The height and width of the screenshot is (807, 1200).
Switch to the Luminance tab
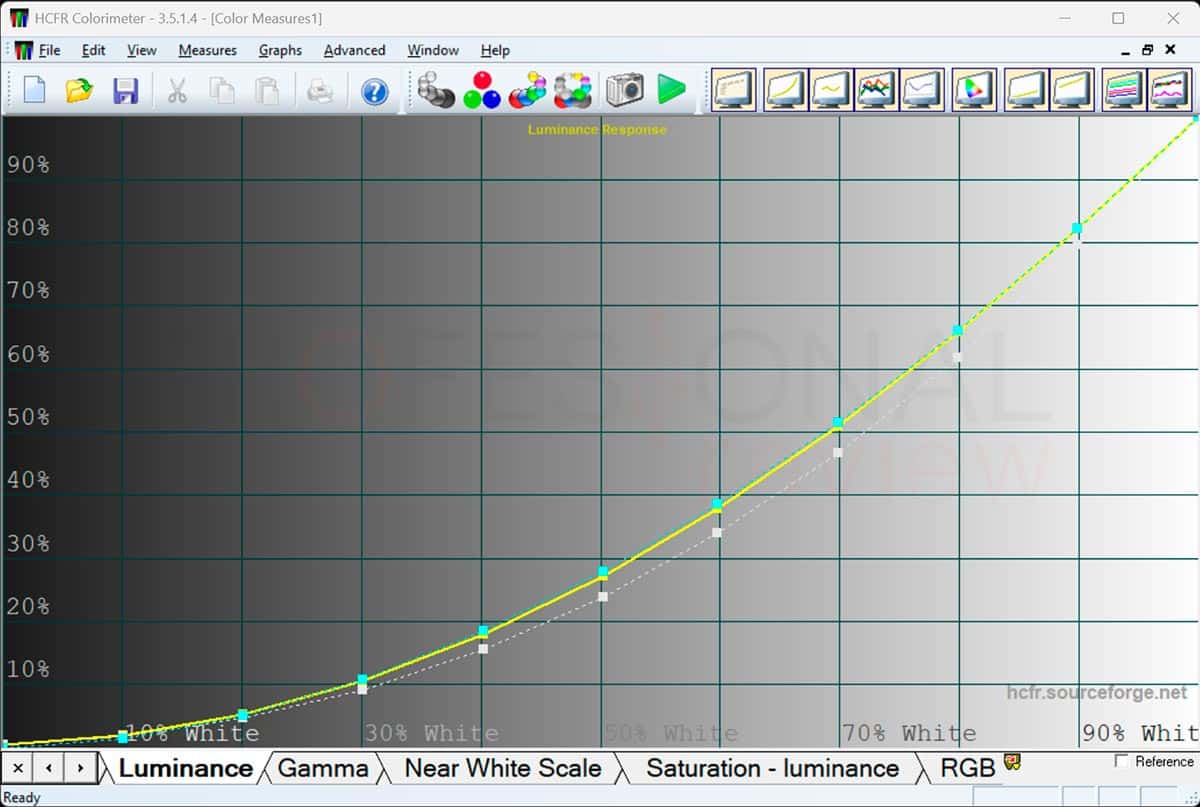(185, 768)
